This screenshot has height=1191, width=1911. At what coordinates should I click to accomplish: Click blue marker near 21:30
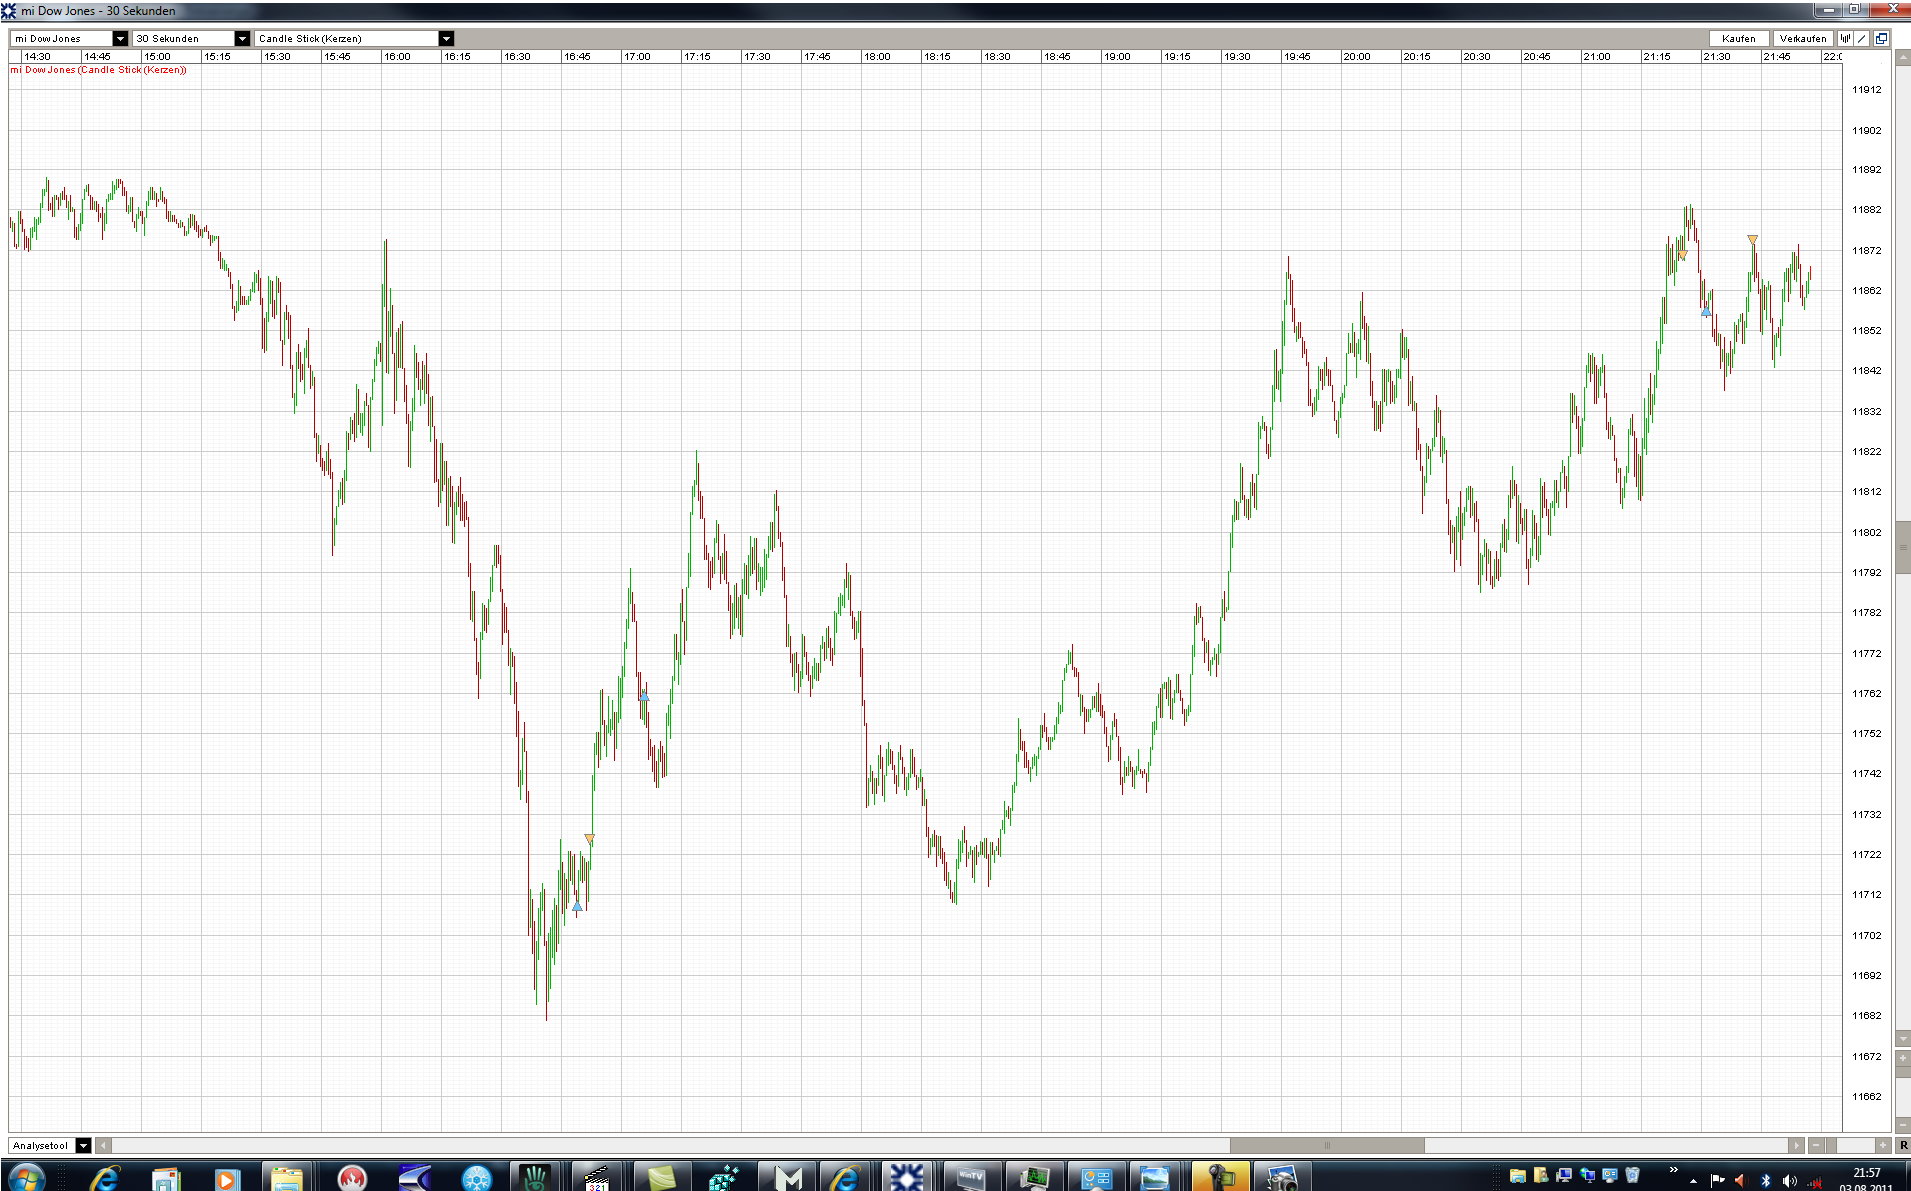click(1706, 312)
